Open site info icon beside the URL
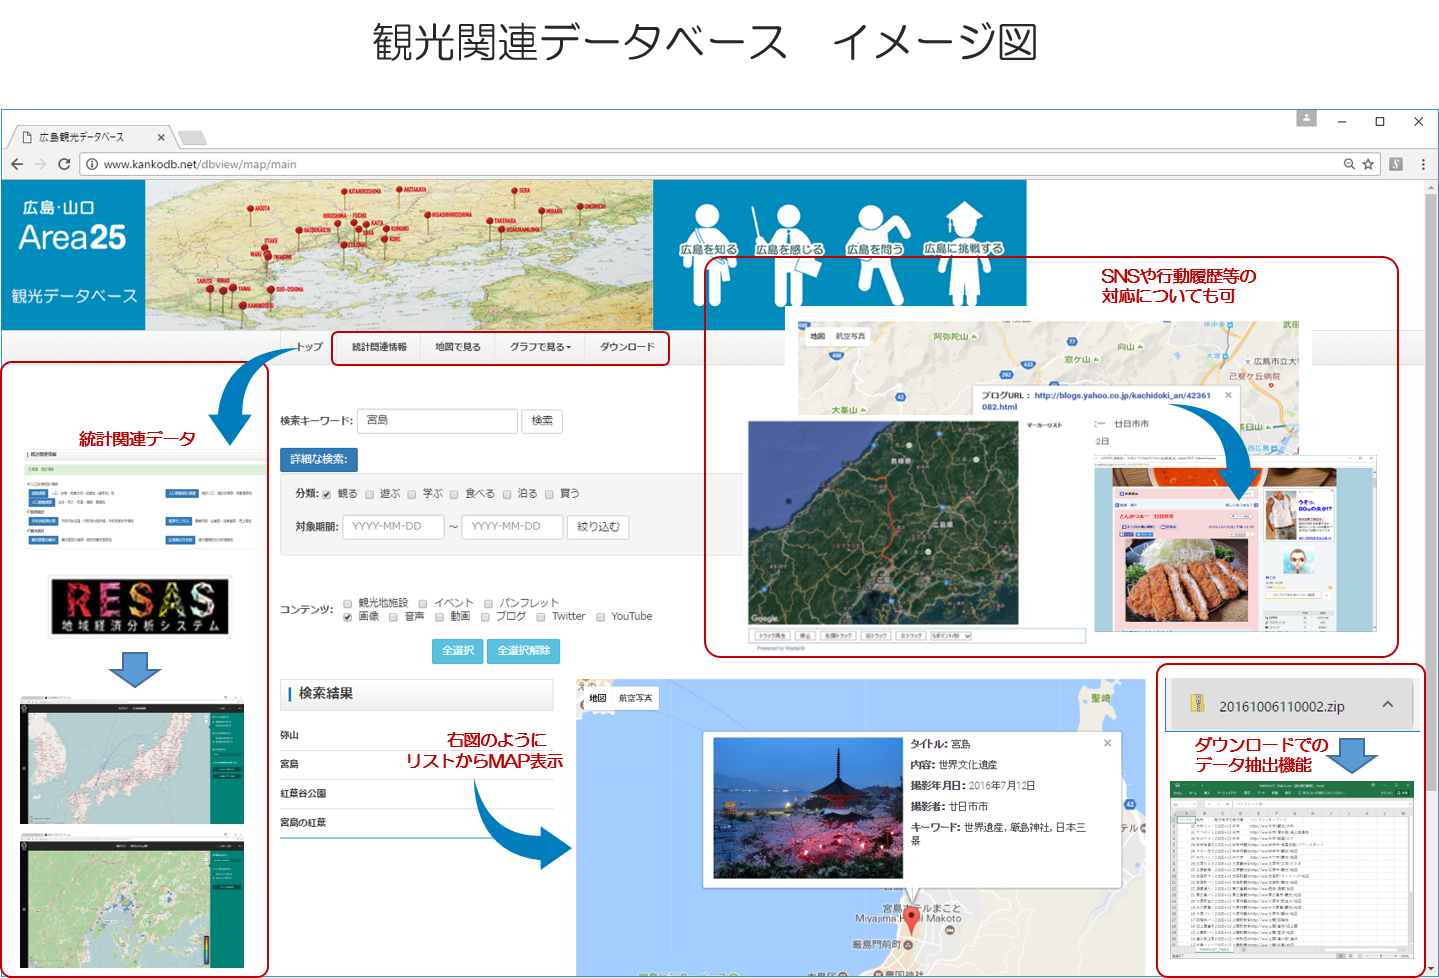Screen dimensions: 1439x978 [x=91, y=164]
